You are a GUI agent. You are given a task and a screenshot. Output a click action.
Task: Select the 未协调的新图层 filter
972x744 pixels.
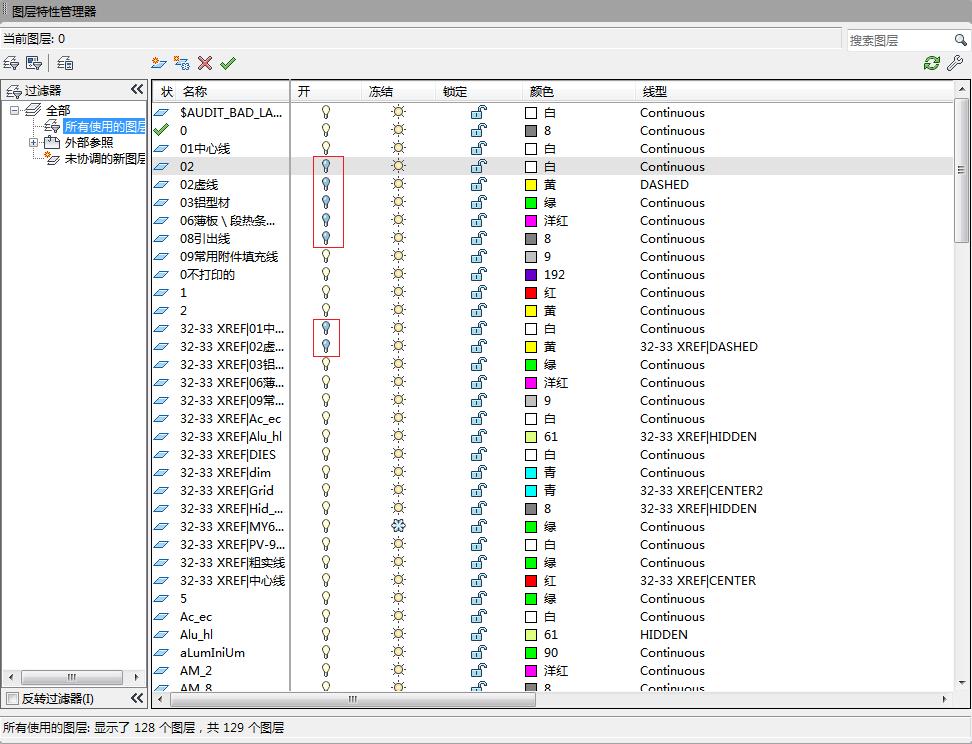(104, 159)
